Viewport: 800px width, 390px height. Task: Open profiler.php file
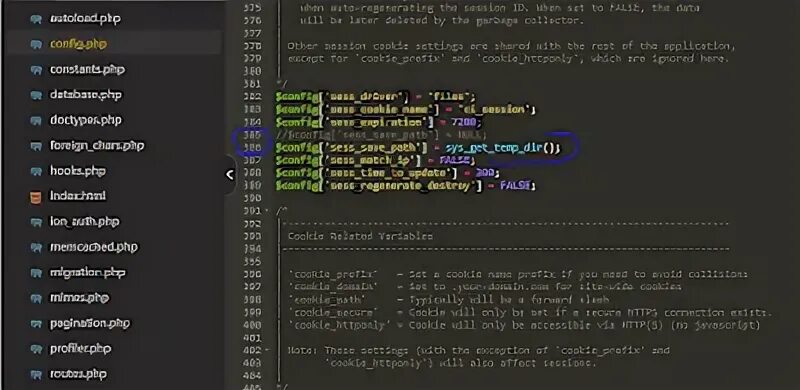pos(80,349)
